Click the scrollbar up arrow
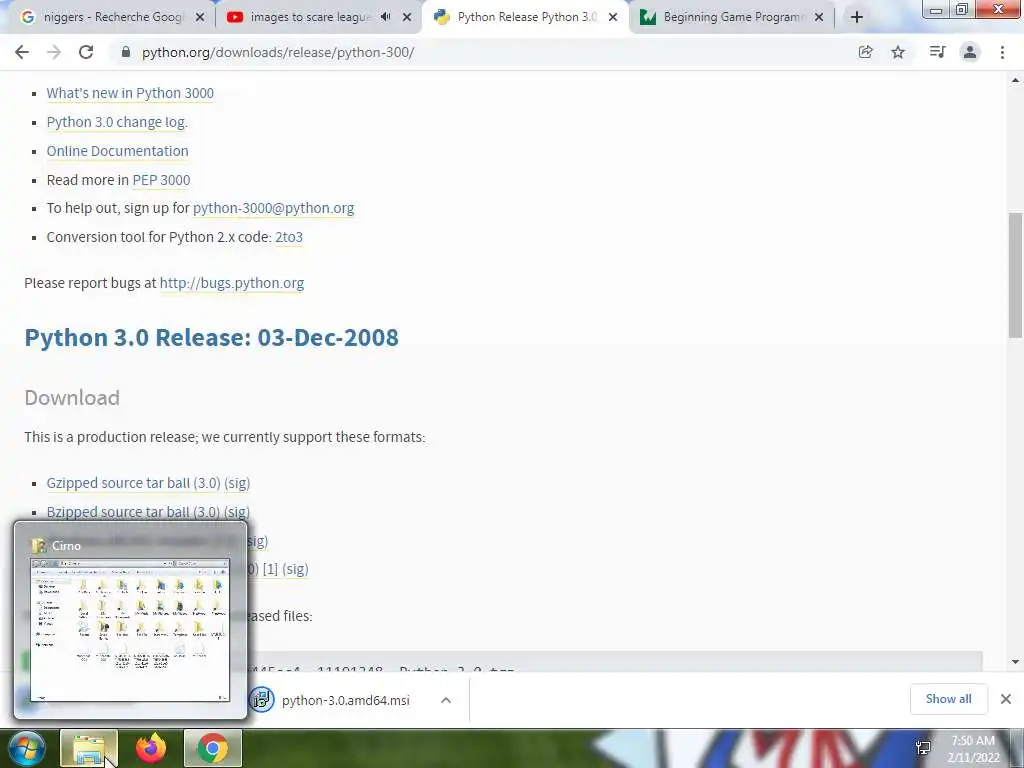Image resolution: width=1024 pixels, height=768 pixels. point(1015,80)
